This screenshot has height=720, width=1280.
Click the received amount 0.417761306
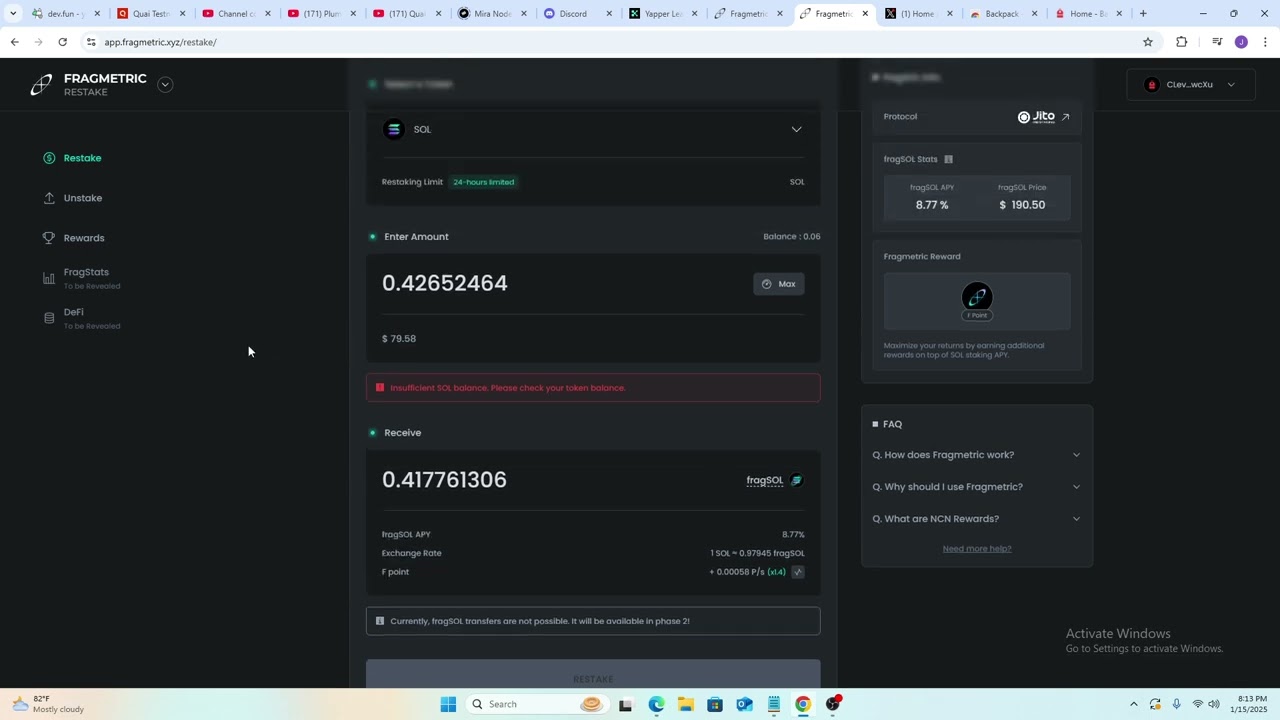[444, 480]
